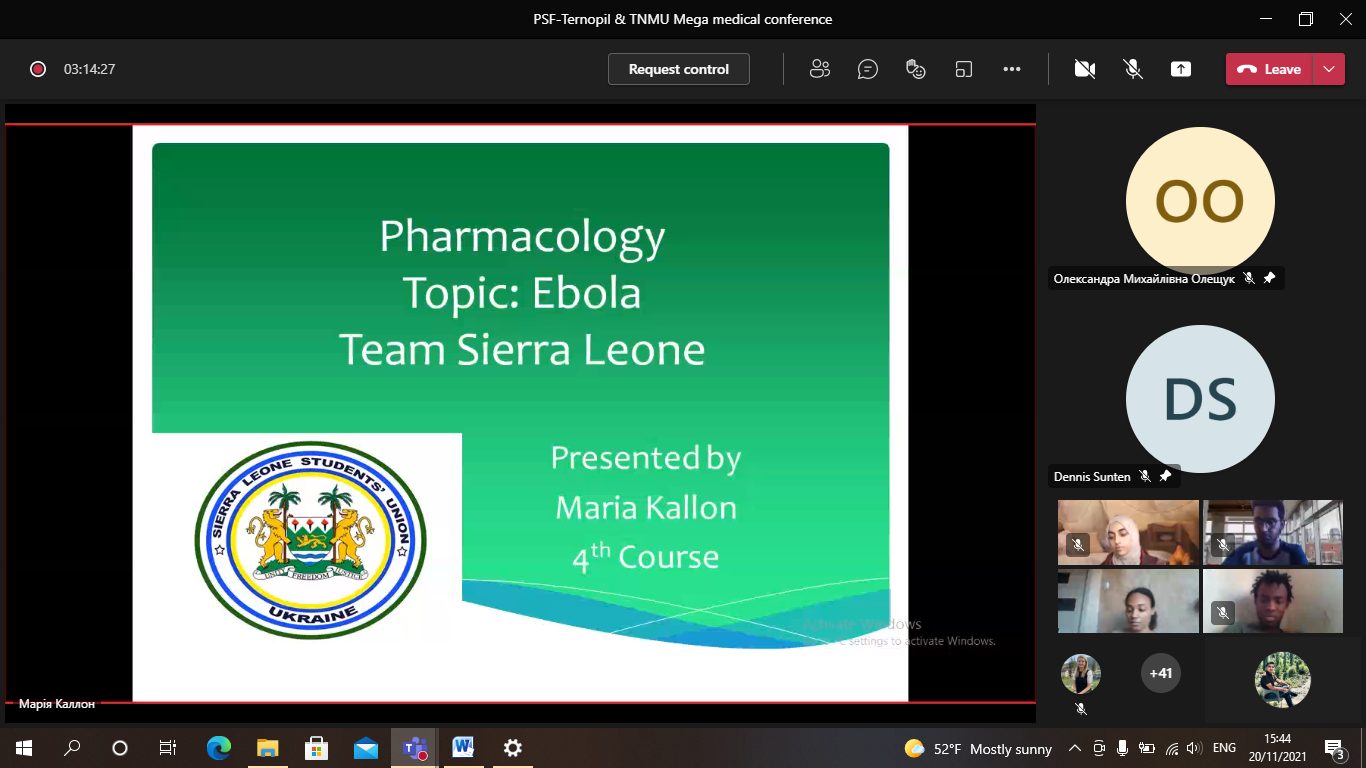Open the meeting chat icon
This screenshot has height=768, width=1366.
pyautogui.click(x=868, y=69)
